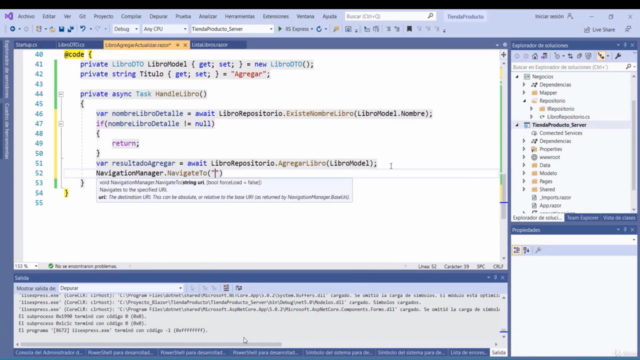
Task: Click the new project toolbar icon
Action: point(39,29)
